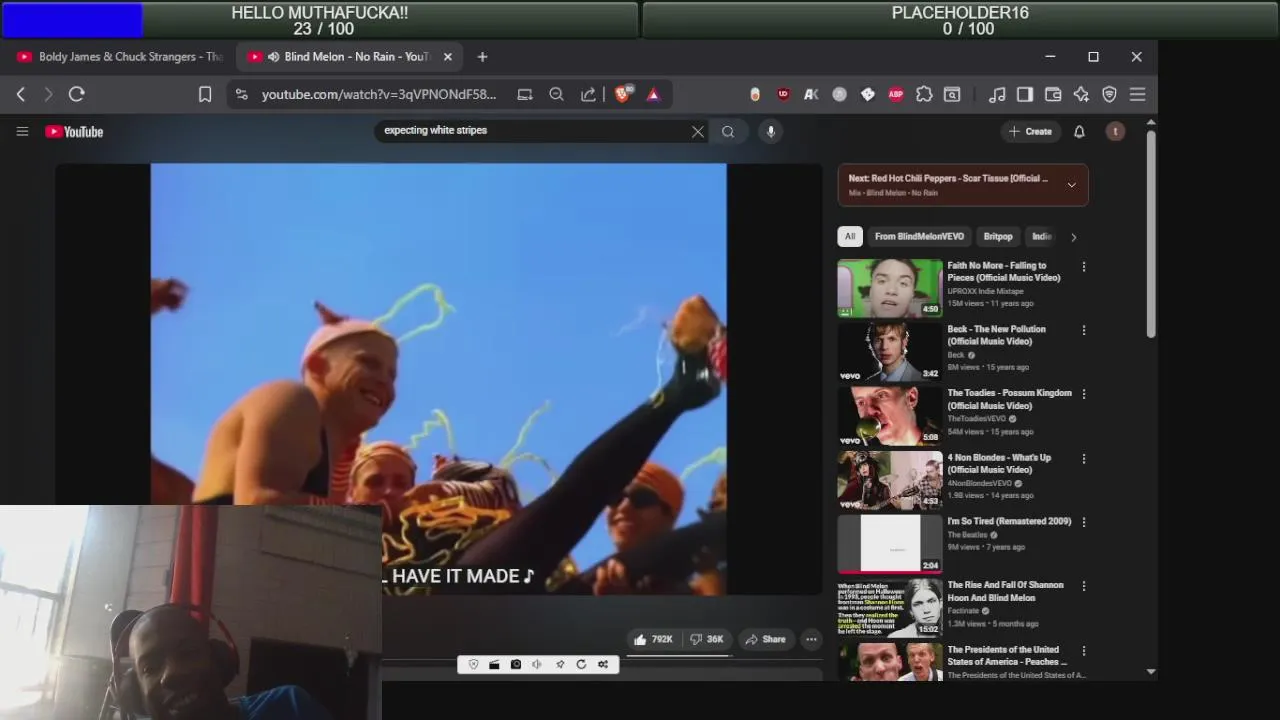
Task: Open more actions three-dot button under the video
Action: click(811, 639)
